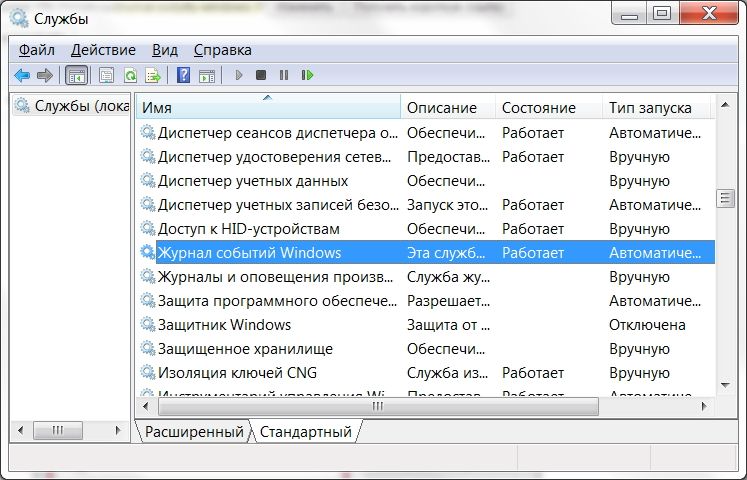Image resolution: width=747 pixels, height=480 pixels.
Task: Click Служба из... description of Изоляция ключей
Action: 447,373
